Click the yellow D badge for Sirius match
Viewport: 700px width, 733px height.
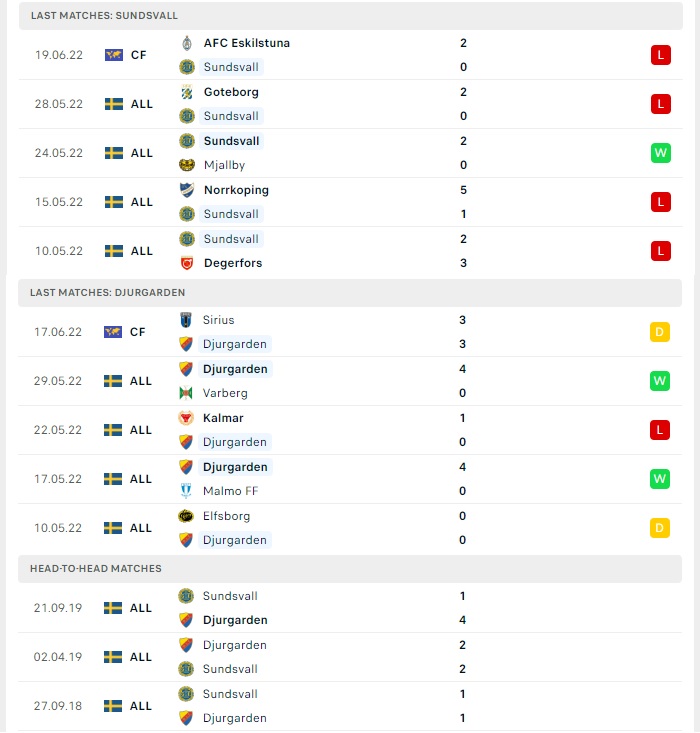coord(660,332)
